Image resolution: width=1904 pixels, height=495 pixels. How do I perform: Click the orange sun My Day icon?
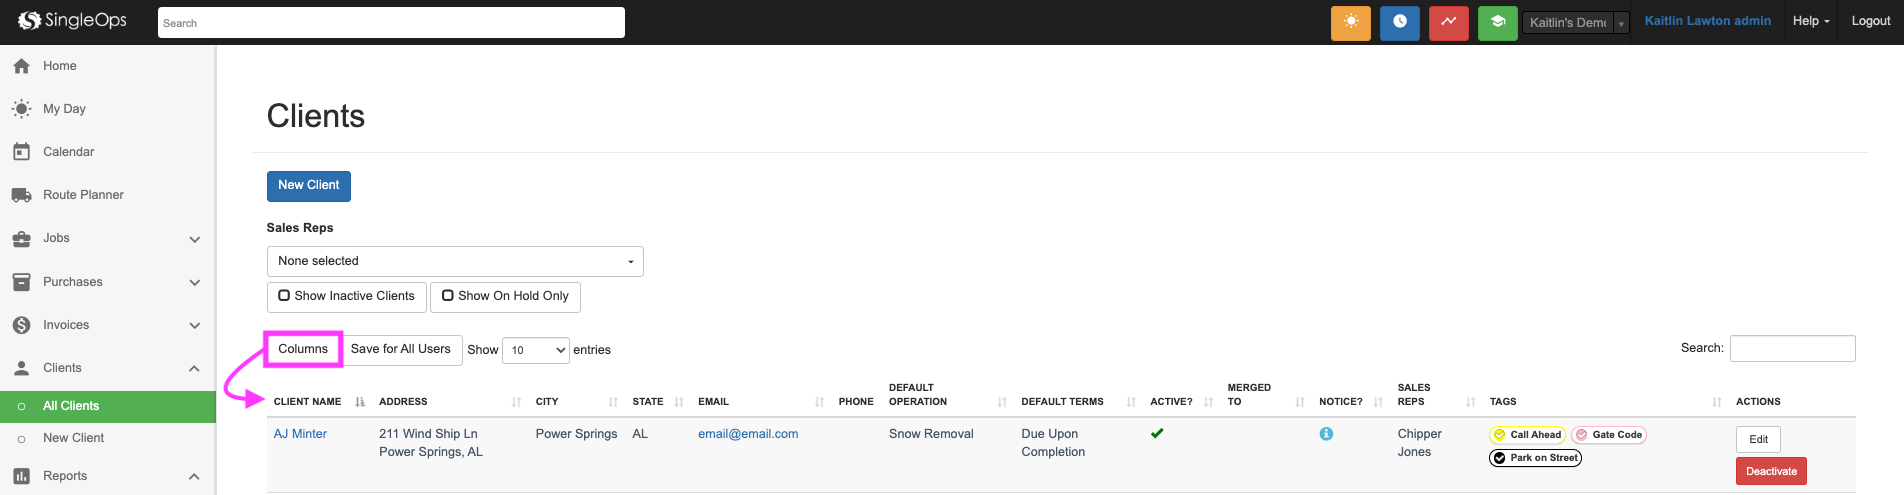1350,22
